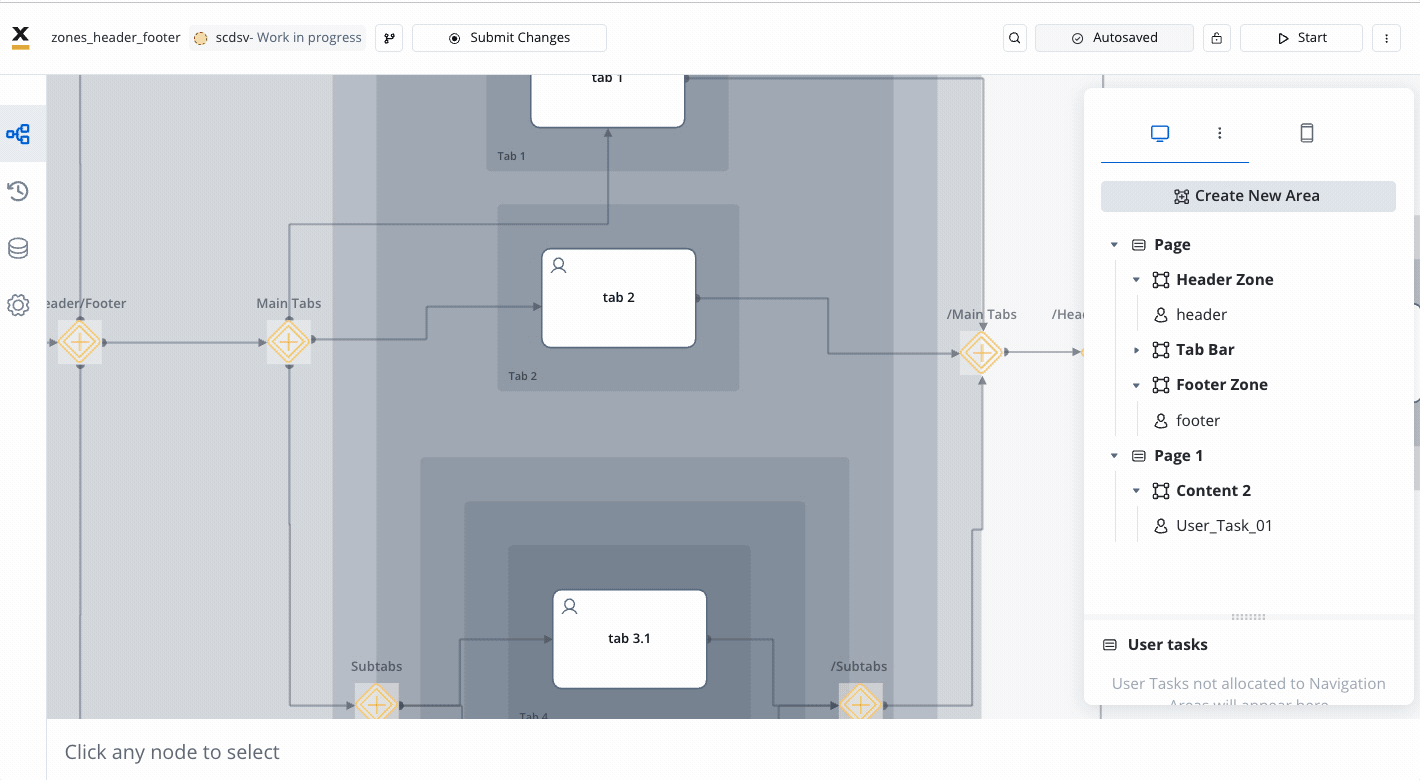
Task: Select the tab 1 task node
Action: point(608,100)
